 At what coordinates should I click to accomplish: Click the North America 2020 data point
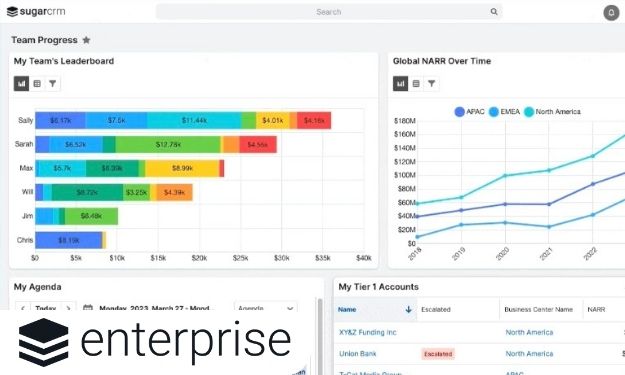[505, 176]
